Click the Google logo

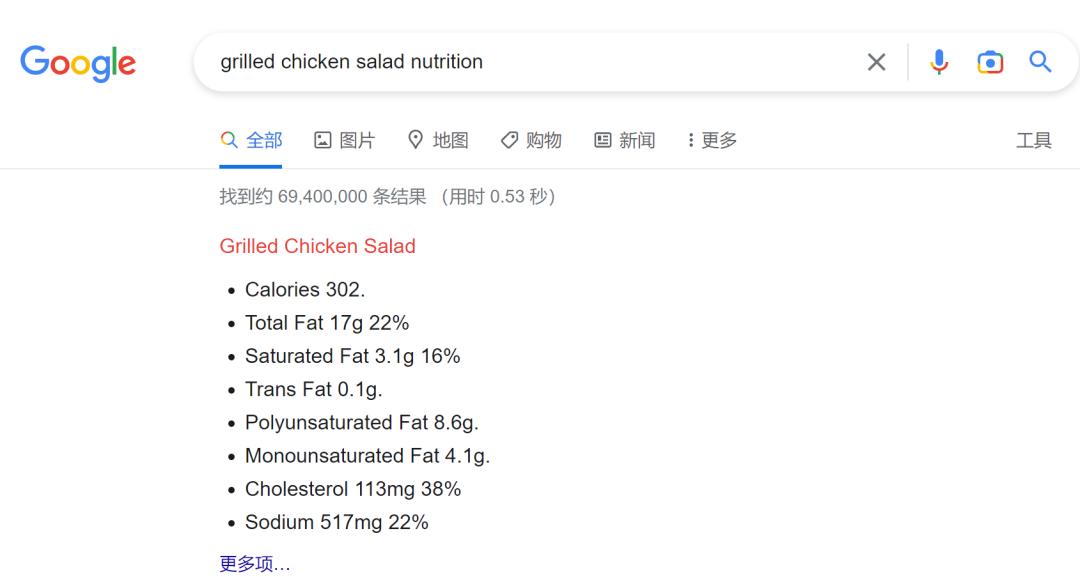click(x=78, y=63)
